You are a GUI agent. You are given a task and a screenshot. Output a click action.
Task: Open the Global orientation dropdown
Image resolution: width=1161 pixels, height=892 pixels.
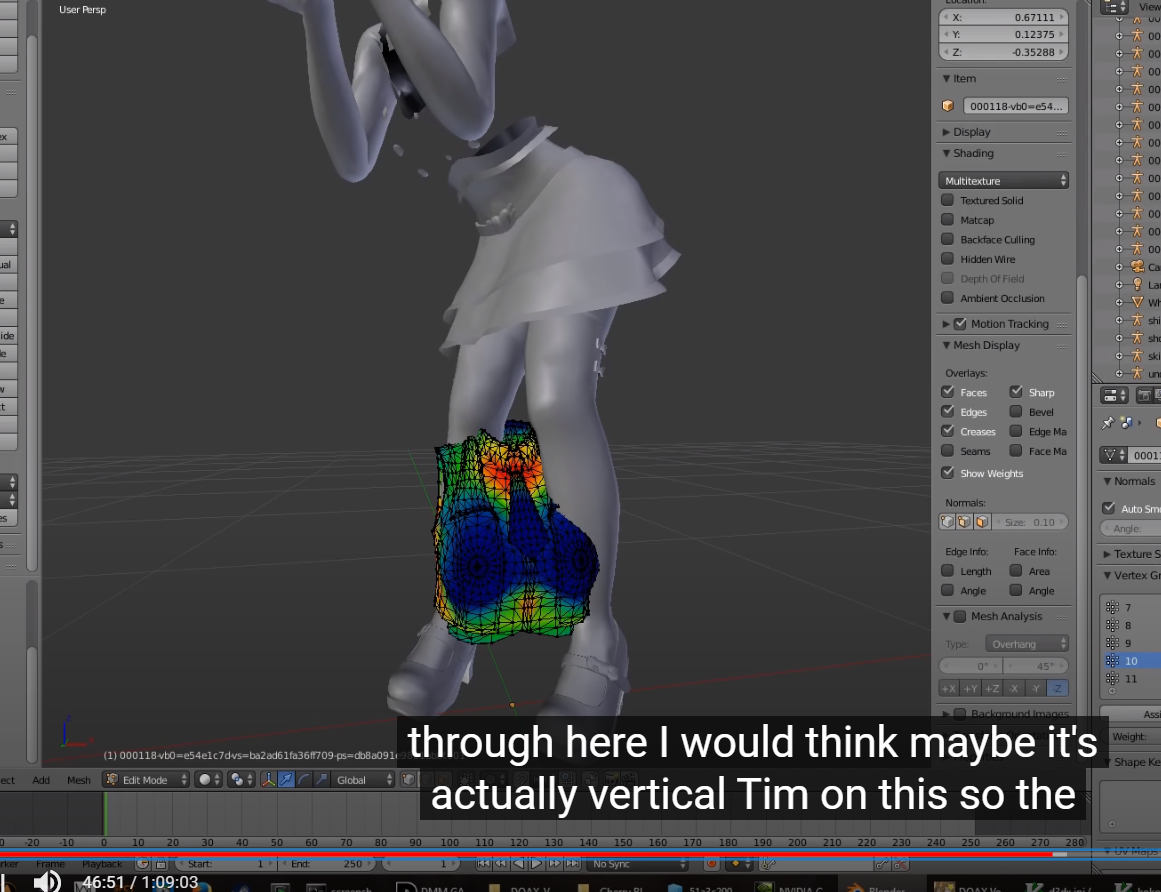point(363,779)
